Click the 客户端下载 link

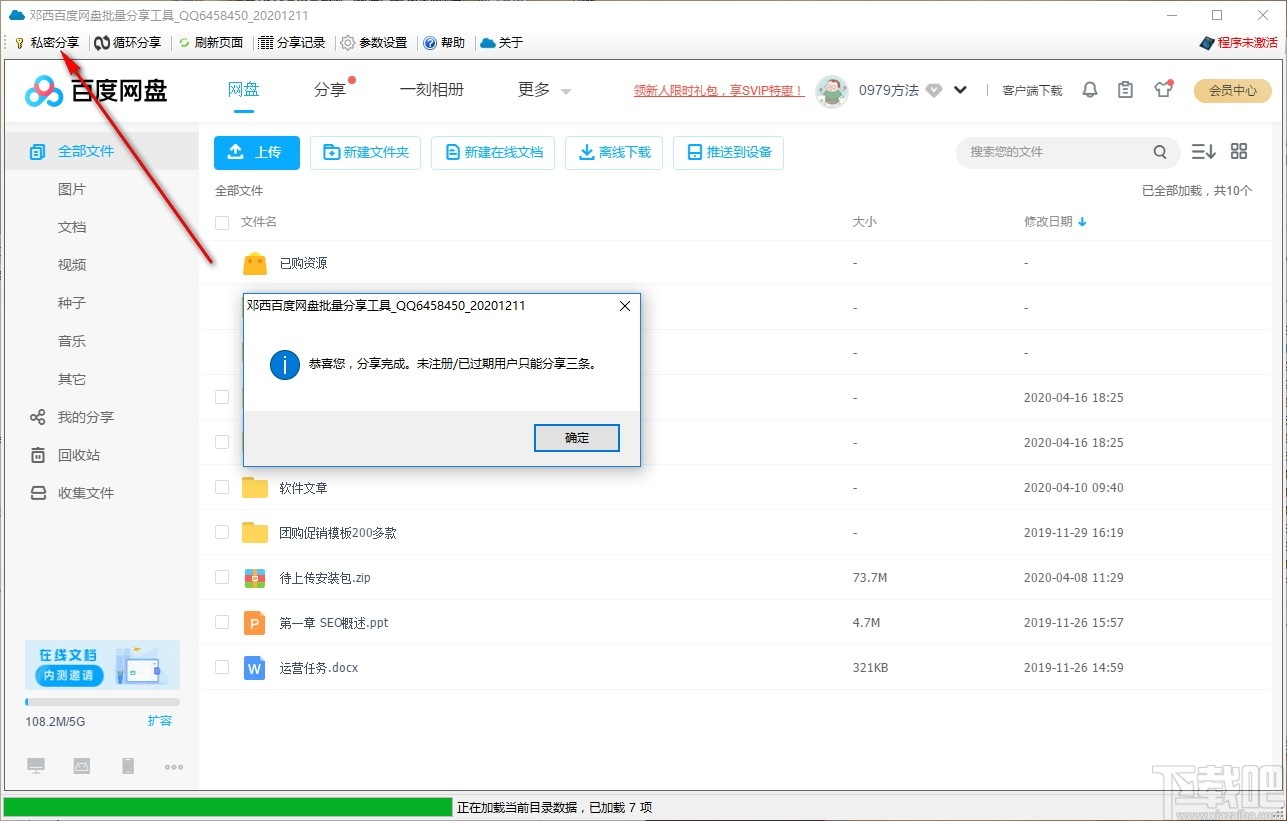1032,90
